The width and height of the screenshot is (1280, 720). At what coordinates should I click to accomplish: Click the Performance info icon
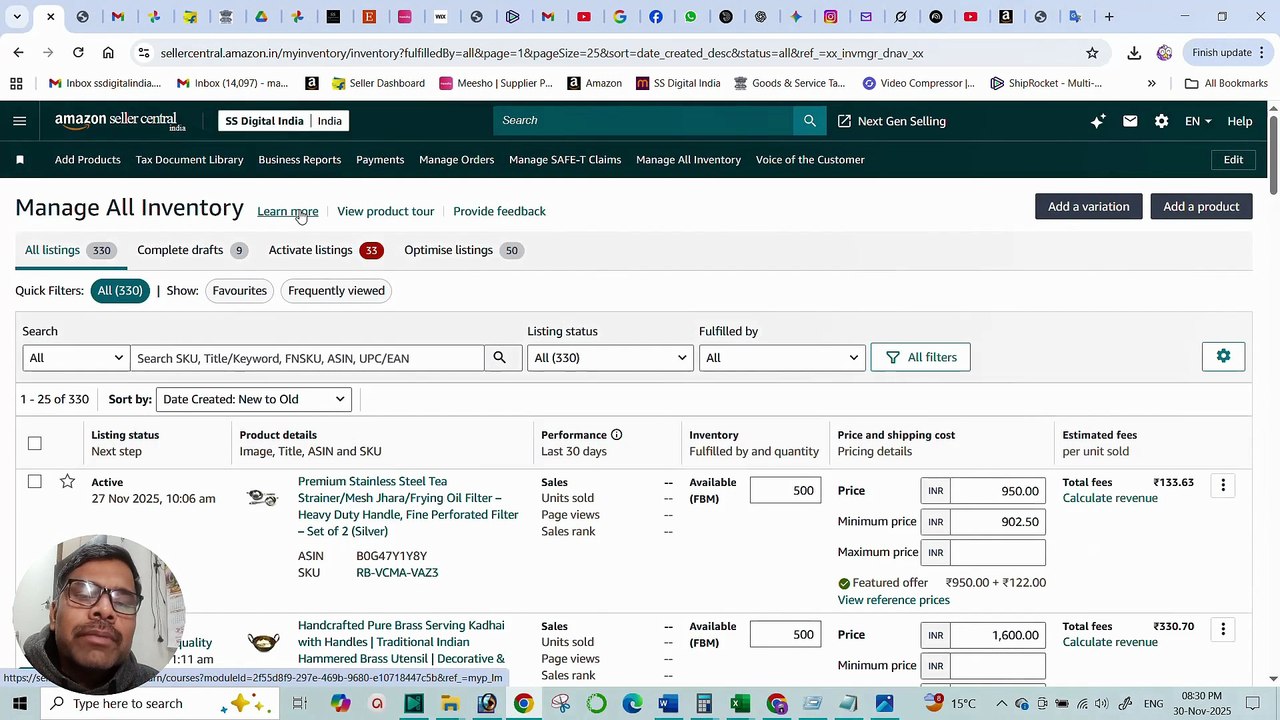tap(616, 435)
